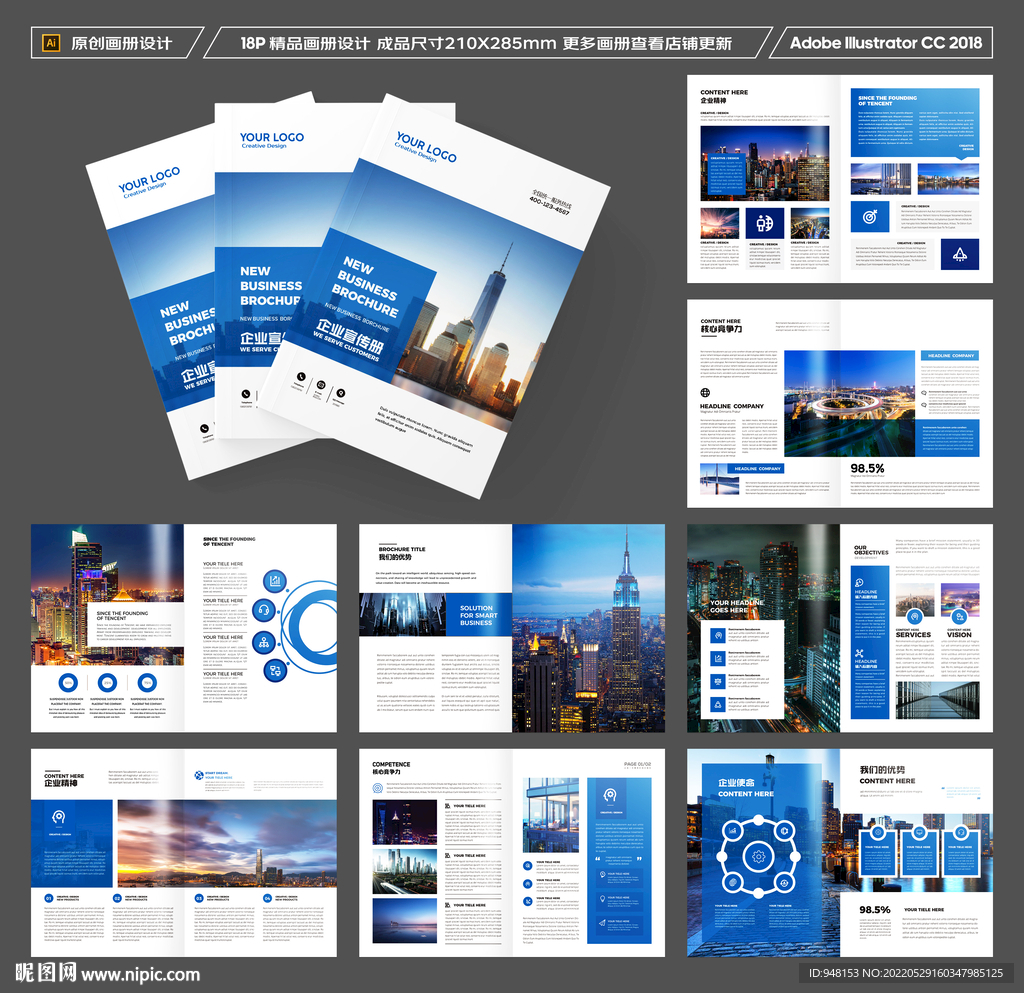The width and height of the screenshot is (1024, 993).
Task: Click the round icon above VISION heading
Action: (959, 616)
